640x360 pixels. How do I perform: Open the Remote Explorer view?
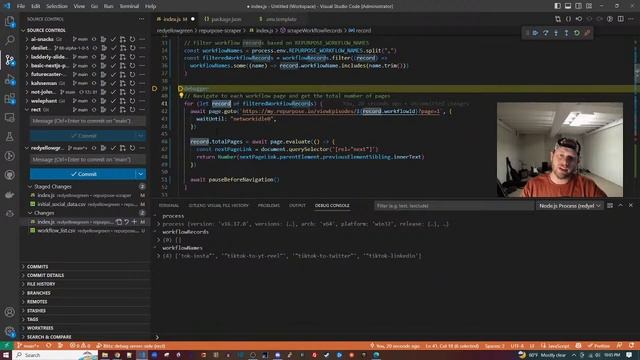click(9, 118)
